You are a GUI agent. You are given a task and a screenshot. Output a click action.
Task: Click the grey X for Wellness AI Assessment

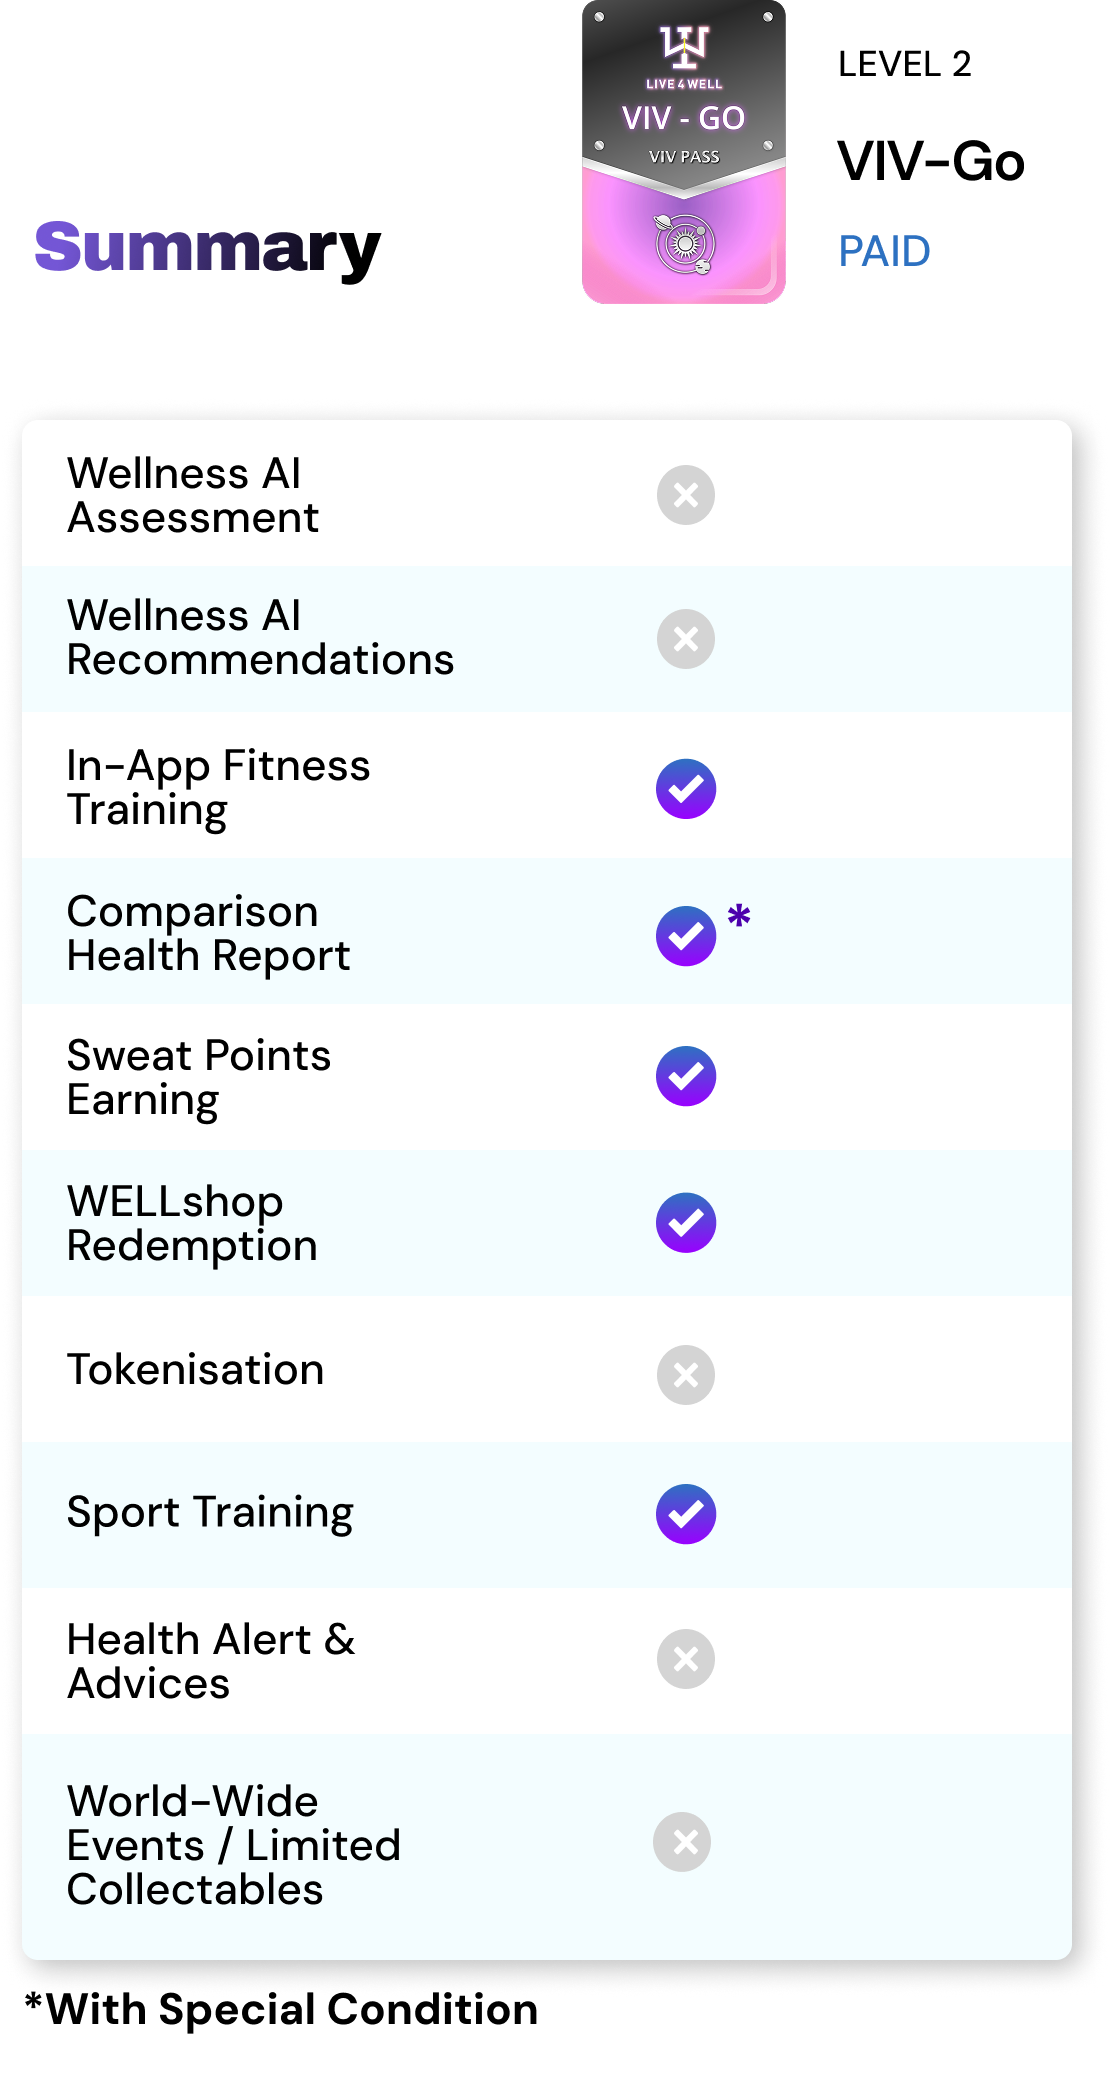point(686,495)
